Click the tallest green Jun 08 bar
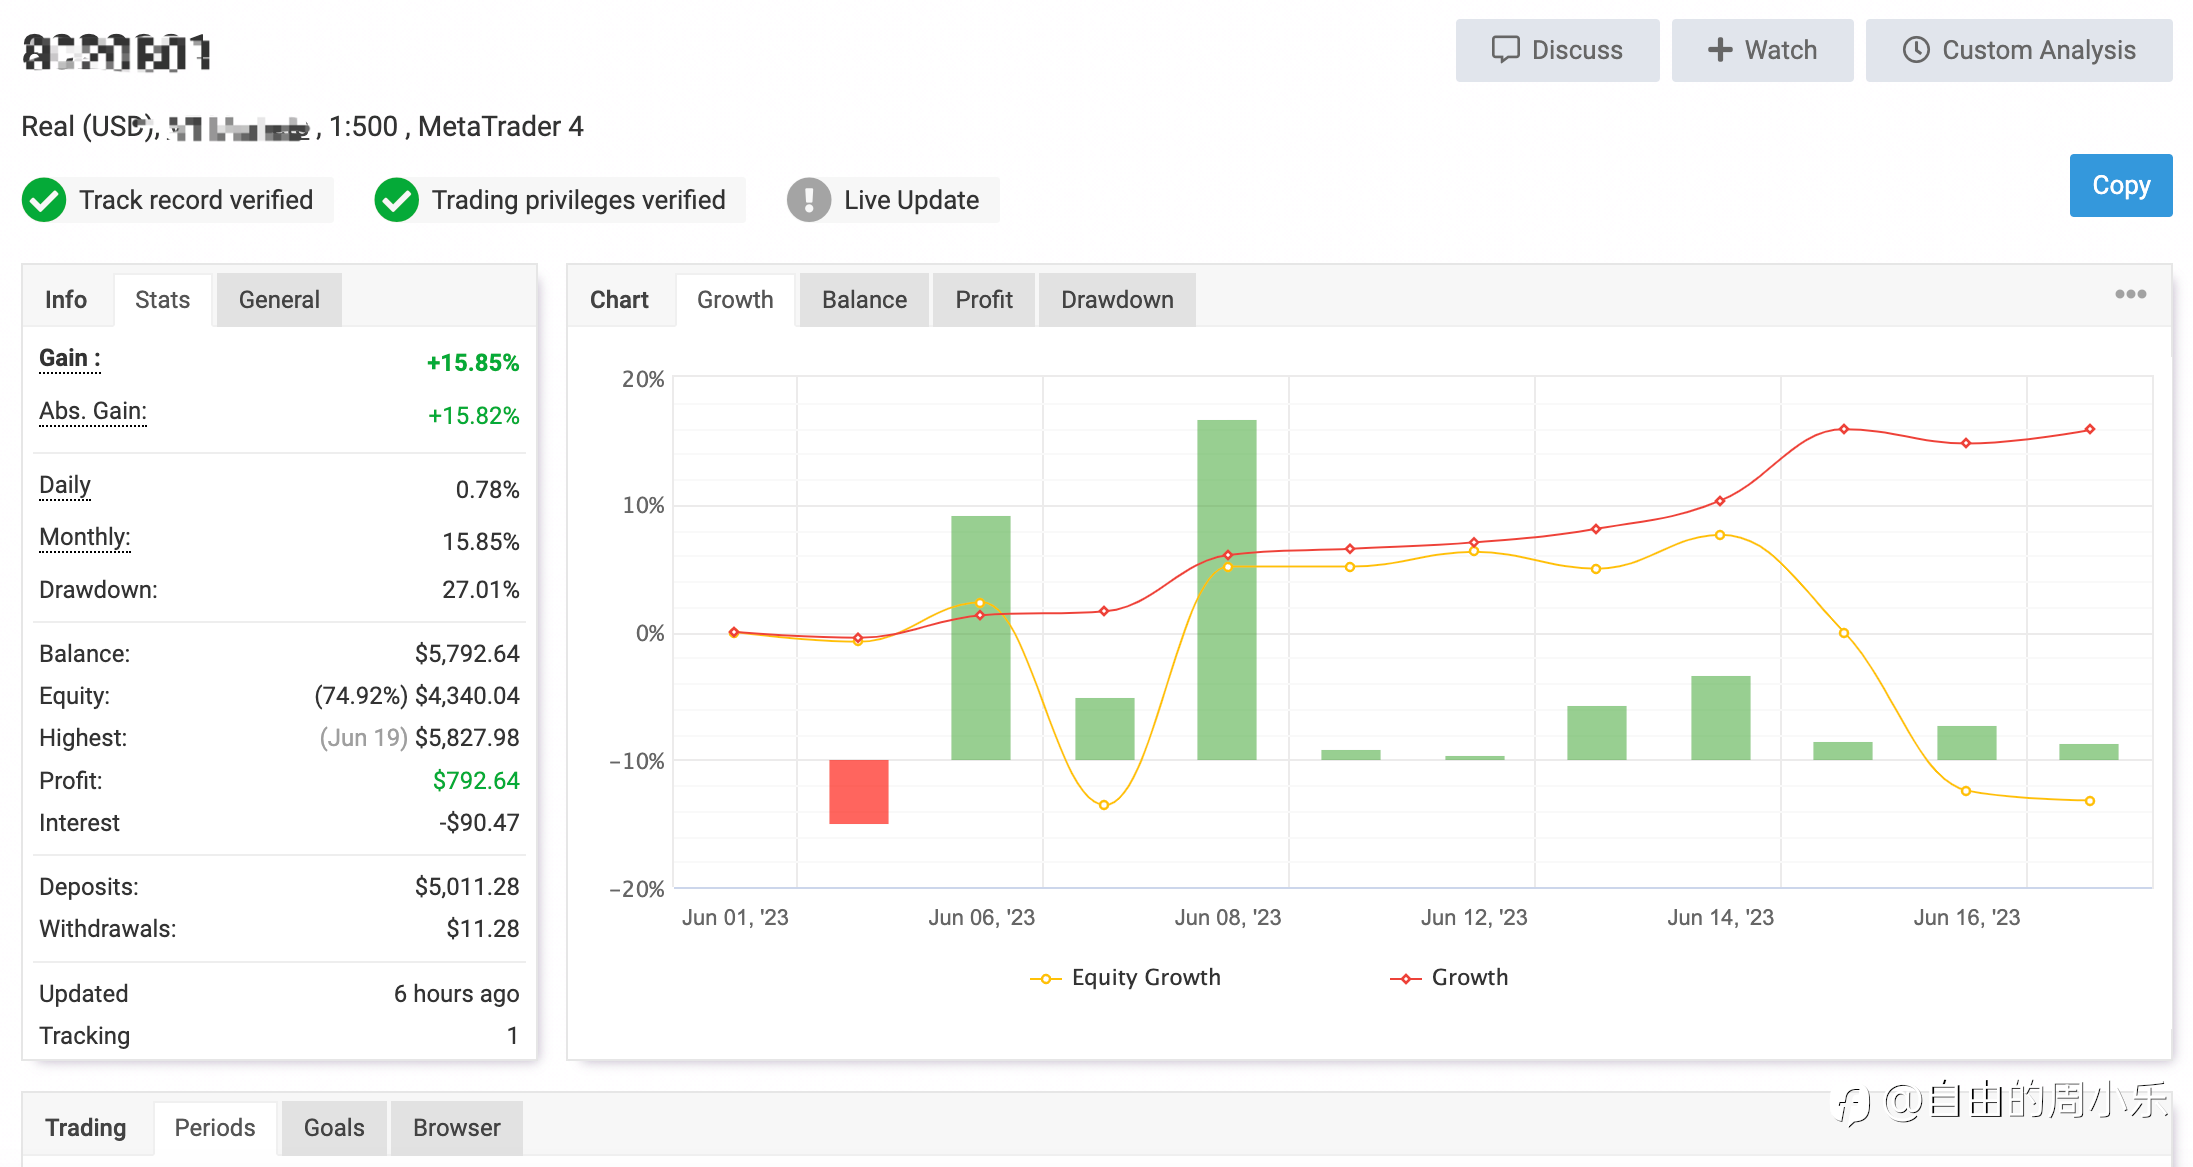This screenshot has width=2193, height=1167. pyautogui.click(x=1227, y=590)
